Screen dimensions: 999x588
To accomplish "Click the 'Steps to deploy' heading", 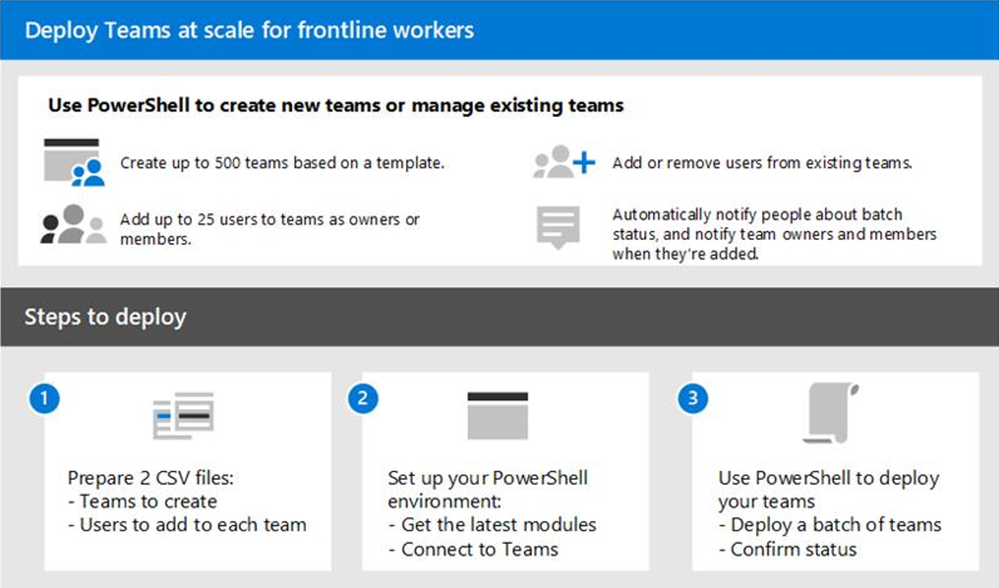I will [105, 317].
